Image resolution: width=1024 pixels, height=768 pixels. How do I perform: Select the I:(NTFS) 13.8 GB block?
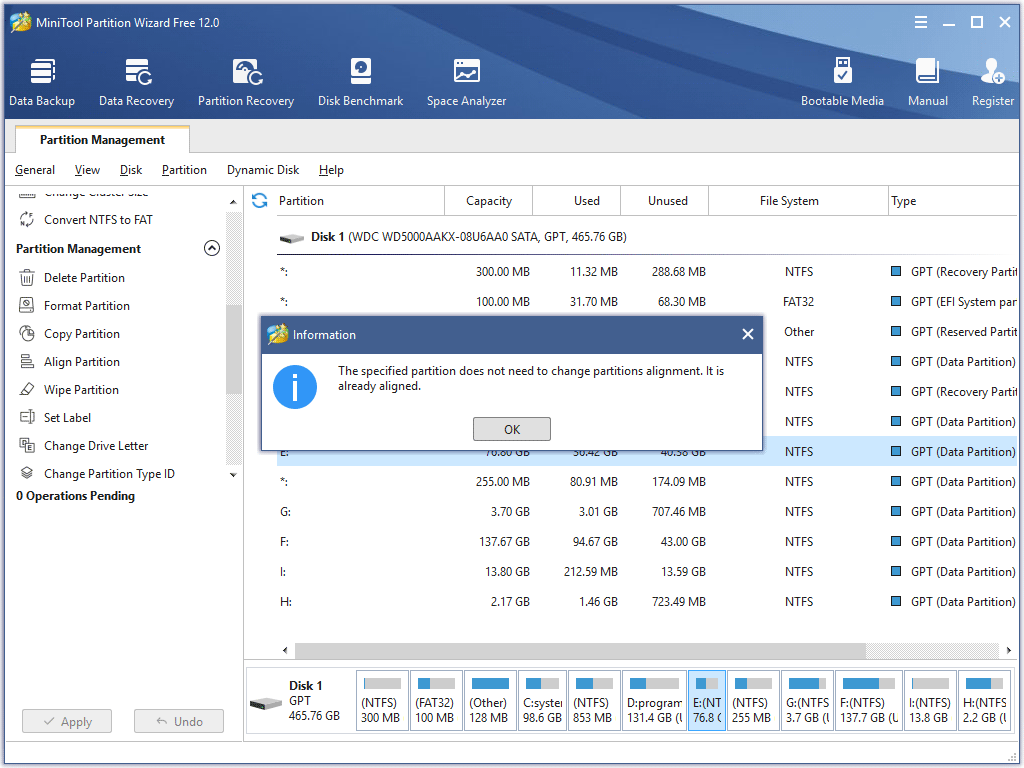pyautogui.click(x=930, y=701)
